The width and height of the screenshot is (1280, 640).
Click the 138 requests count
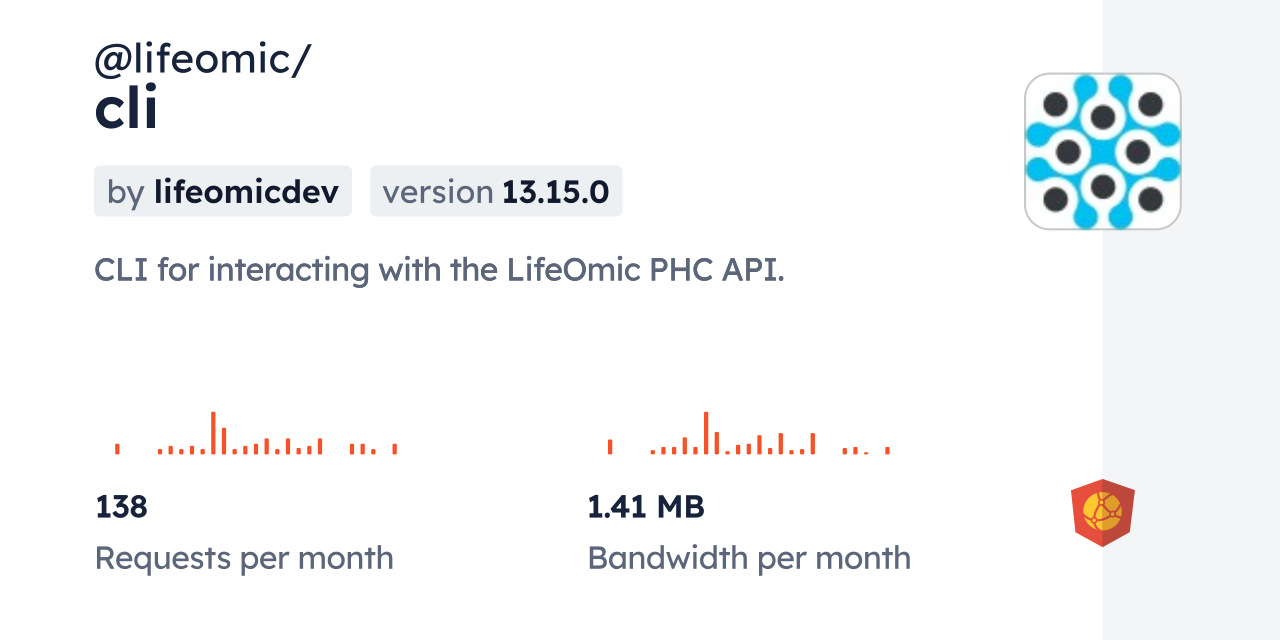coord(121,507)
